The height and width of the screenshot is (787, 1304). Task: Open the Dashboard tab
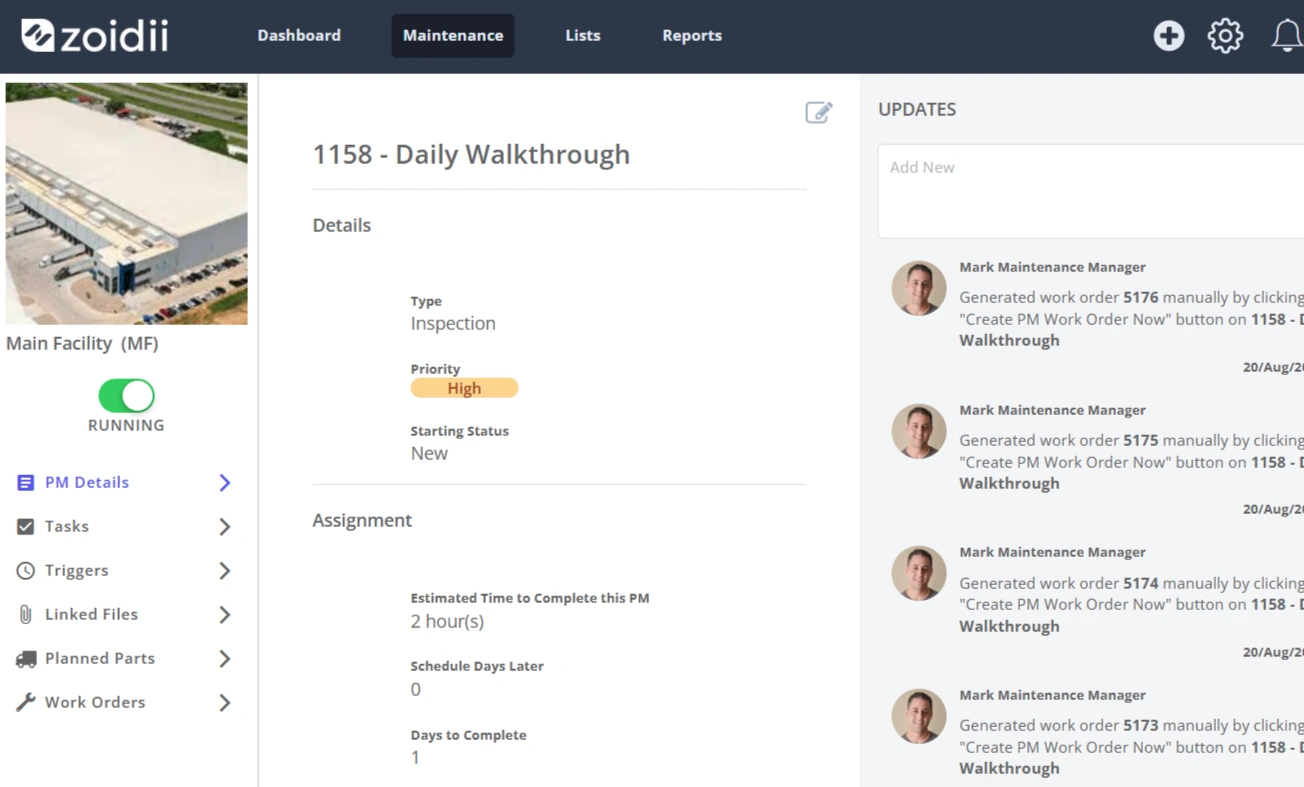[299, 35]
